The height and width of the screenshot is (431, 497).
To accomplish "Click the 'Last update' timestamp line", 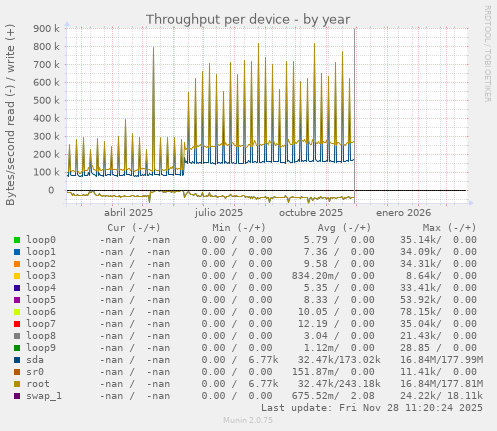I will pos(372,408).
